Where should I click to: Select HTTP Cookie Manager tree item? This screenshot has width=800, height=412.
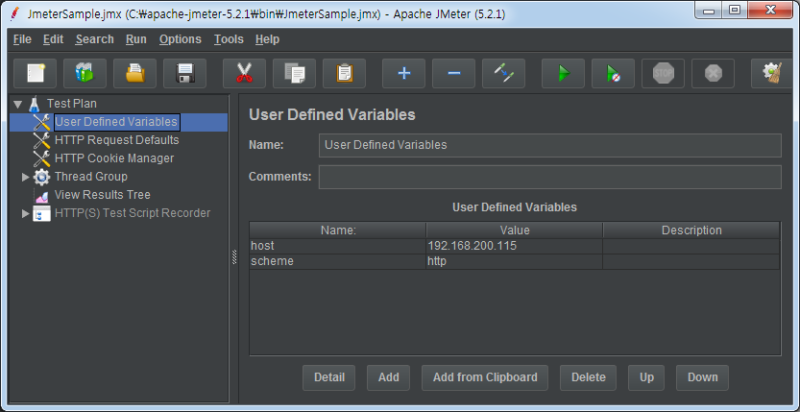click(x=114, y=159)
